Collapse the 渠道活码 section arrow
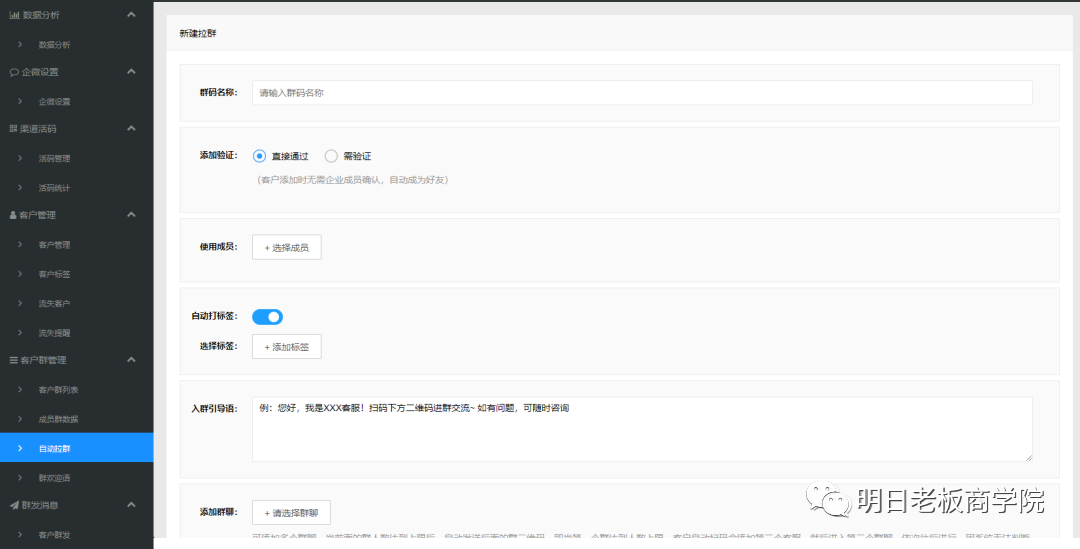Viewport: 1080px width, 549px height. click(132, 128)
